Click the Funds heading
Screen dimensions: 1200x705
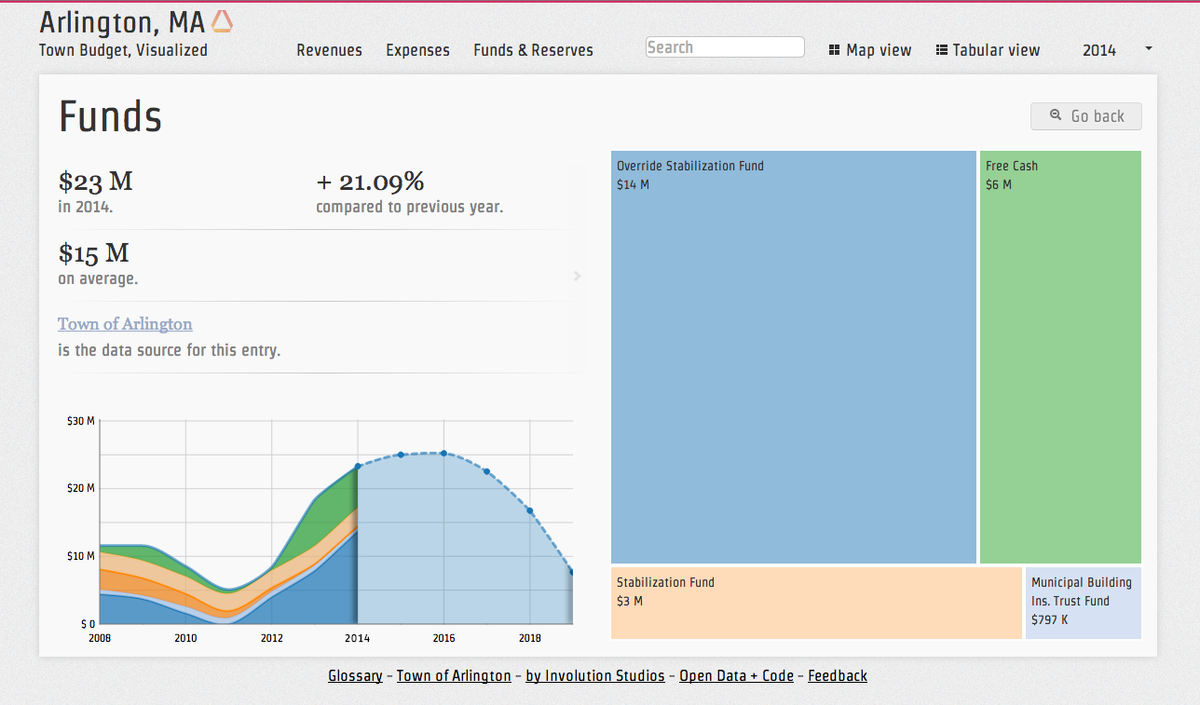[110, 117]
